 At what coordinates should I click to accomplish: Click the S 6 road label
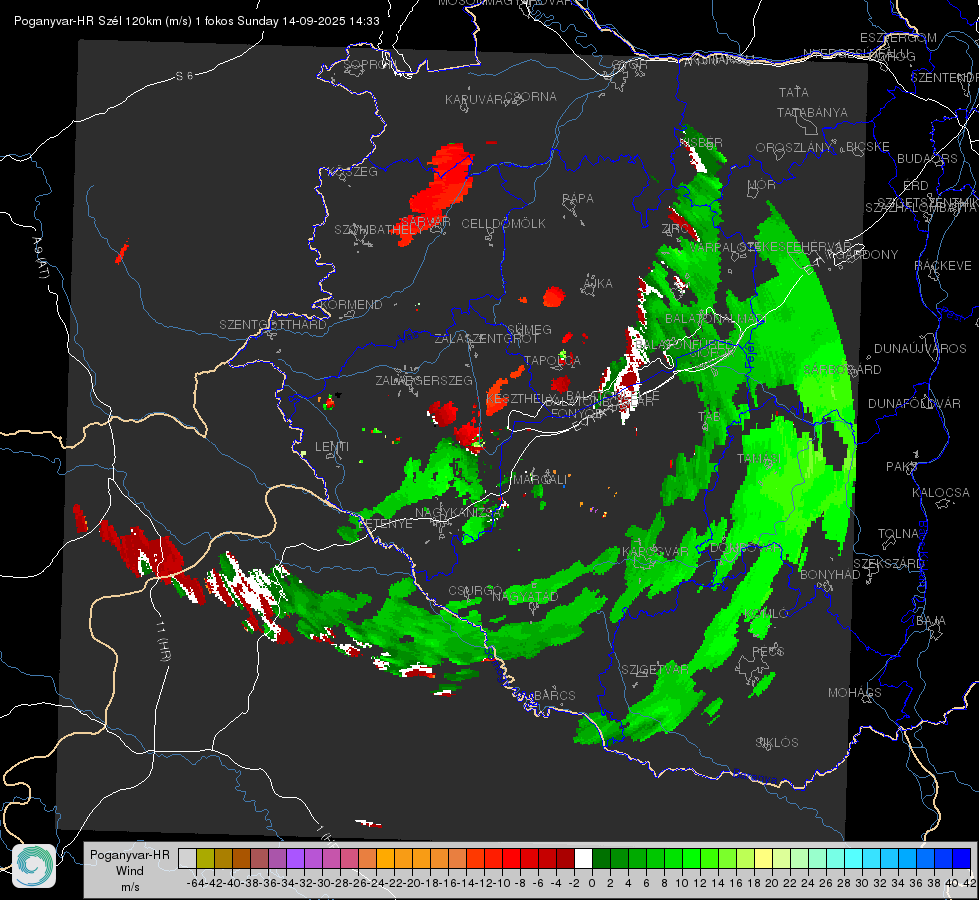pos(184,76)
